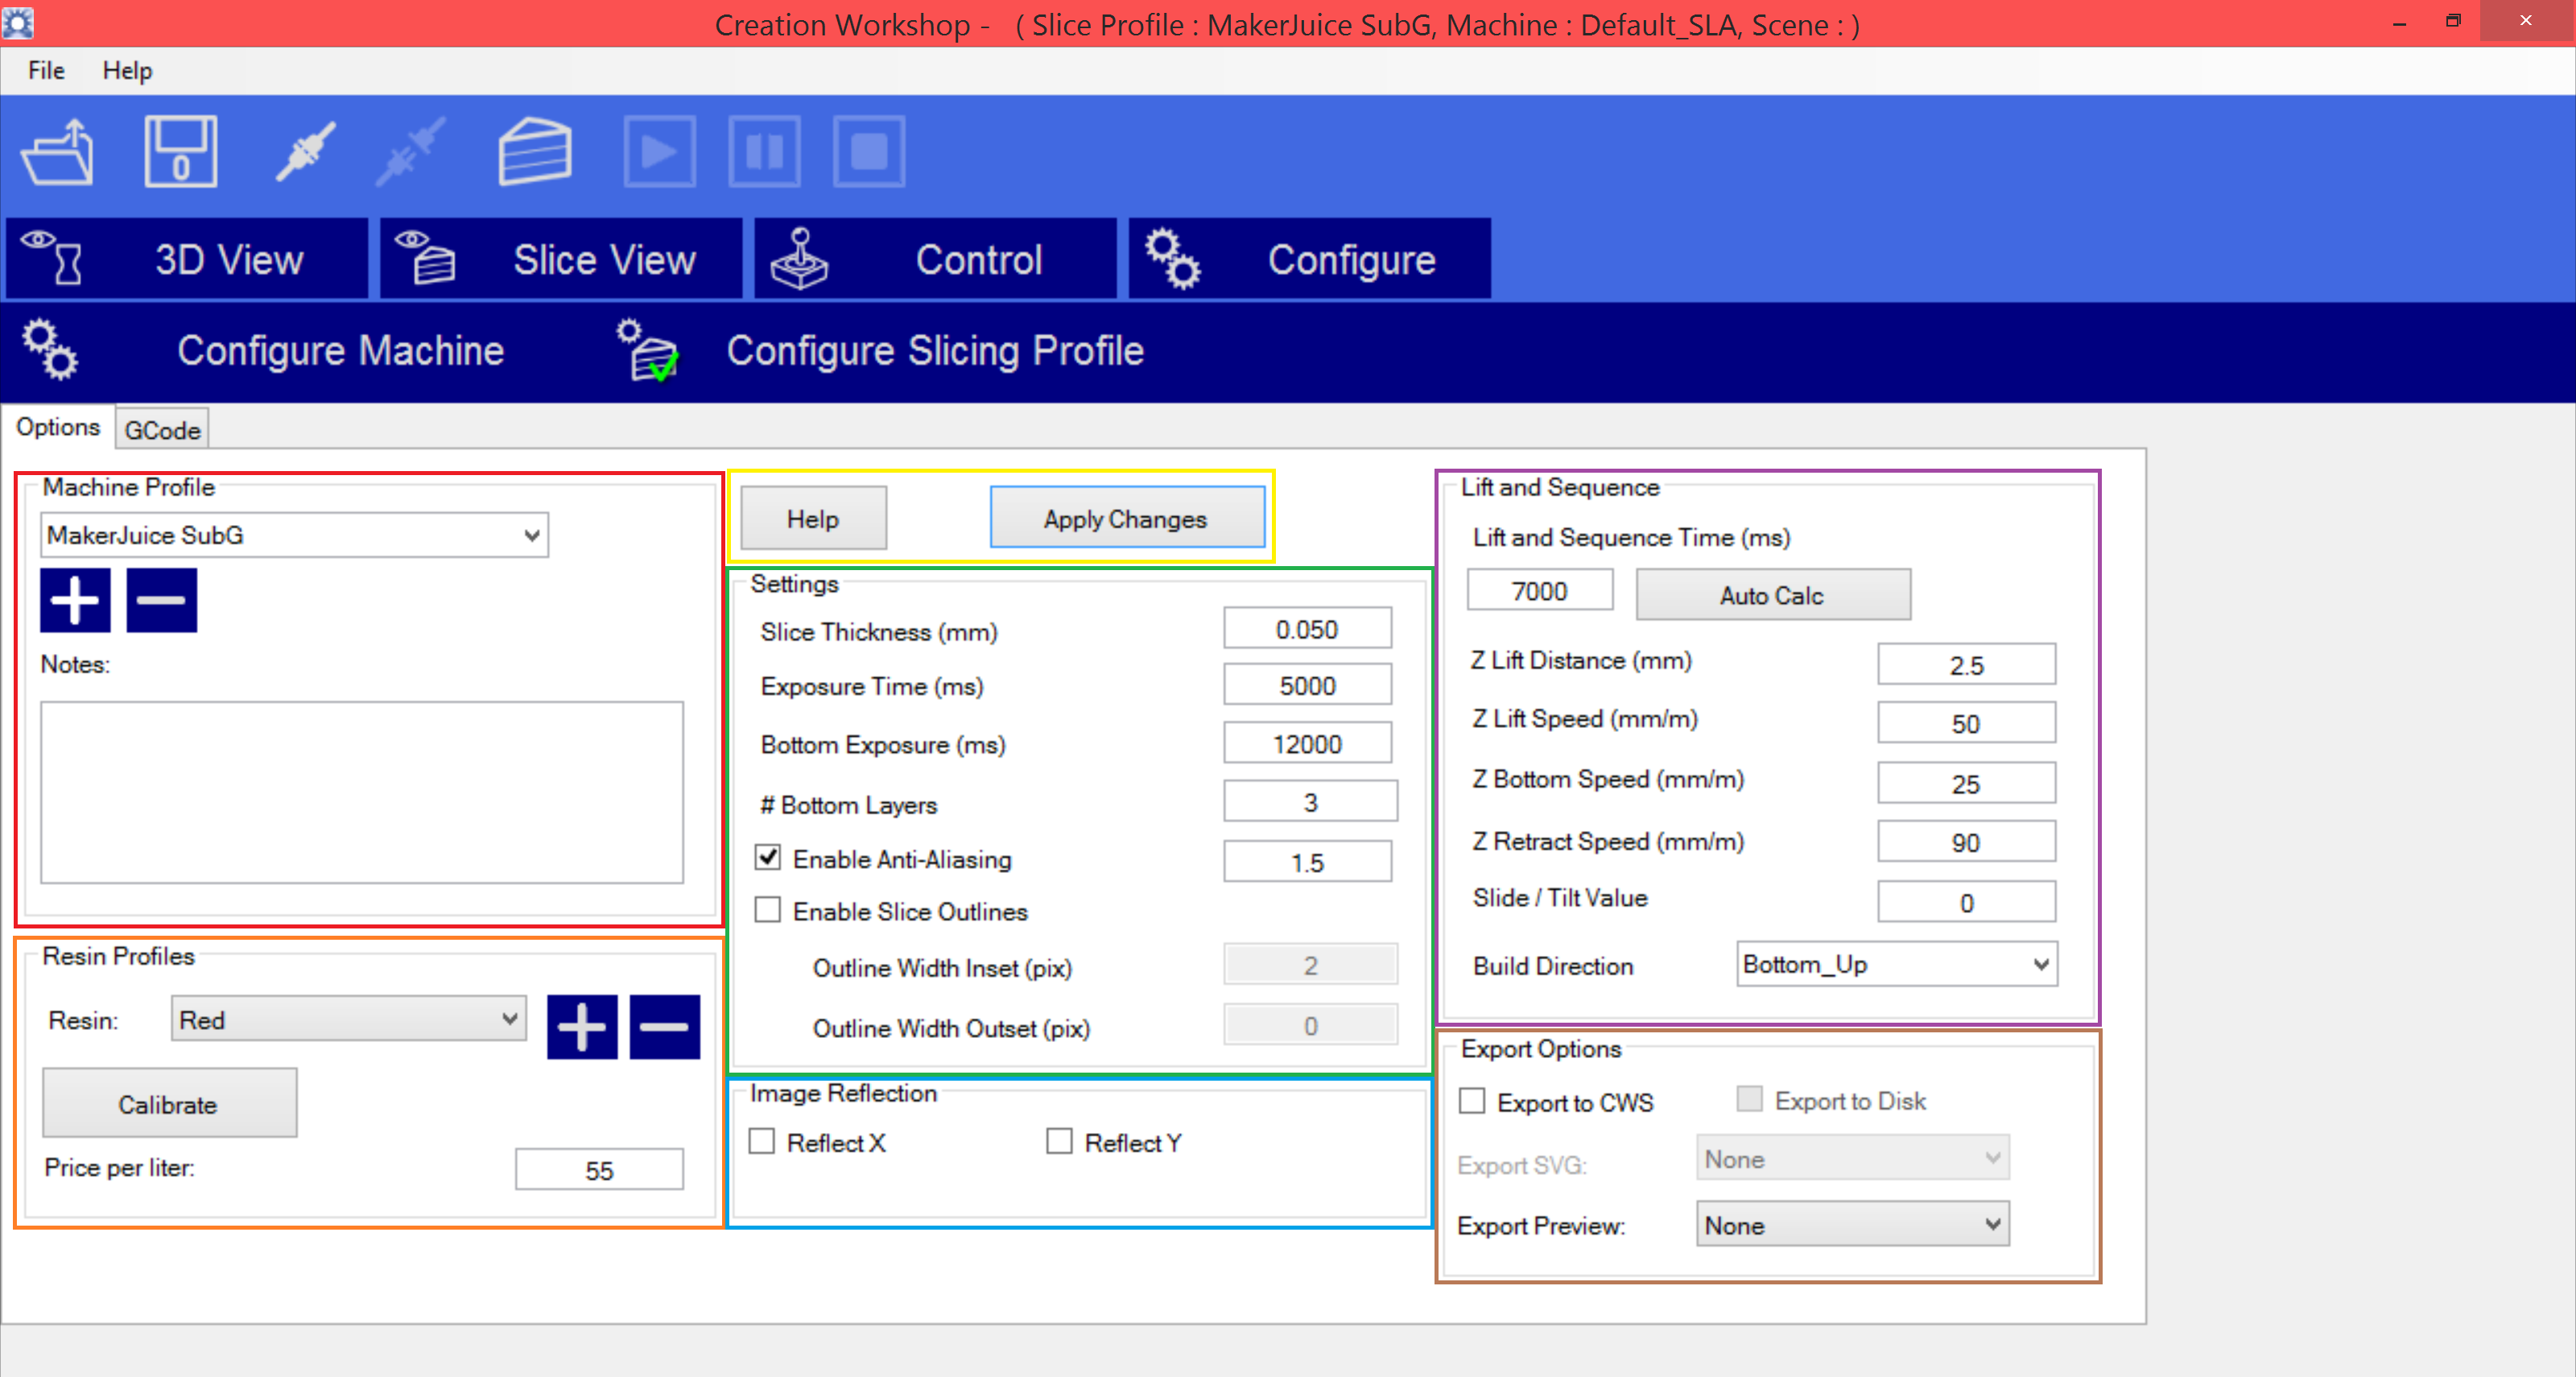Delete the resin profile with minus icon
The image size is (2576, 1377).
665,1026
